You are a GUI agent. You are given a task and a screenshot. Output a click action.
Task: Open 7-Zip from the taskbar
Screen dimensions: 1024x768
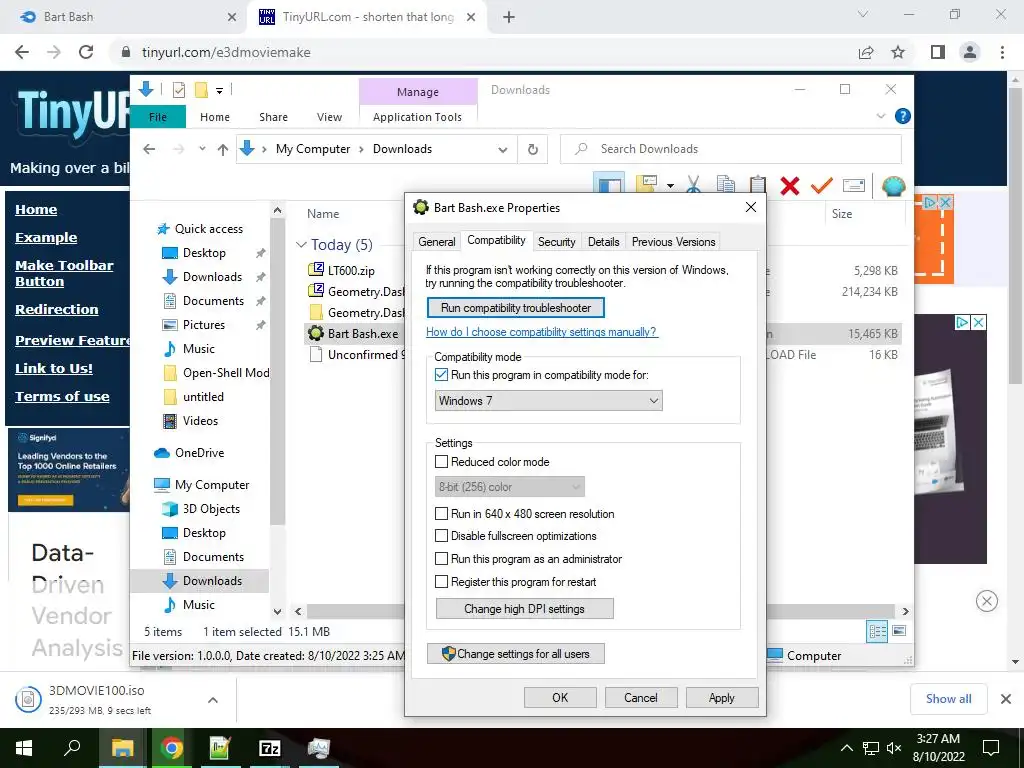pyautogui.click(x=270, y=748)
